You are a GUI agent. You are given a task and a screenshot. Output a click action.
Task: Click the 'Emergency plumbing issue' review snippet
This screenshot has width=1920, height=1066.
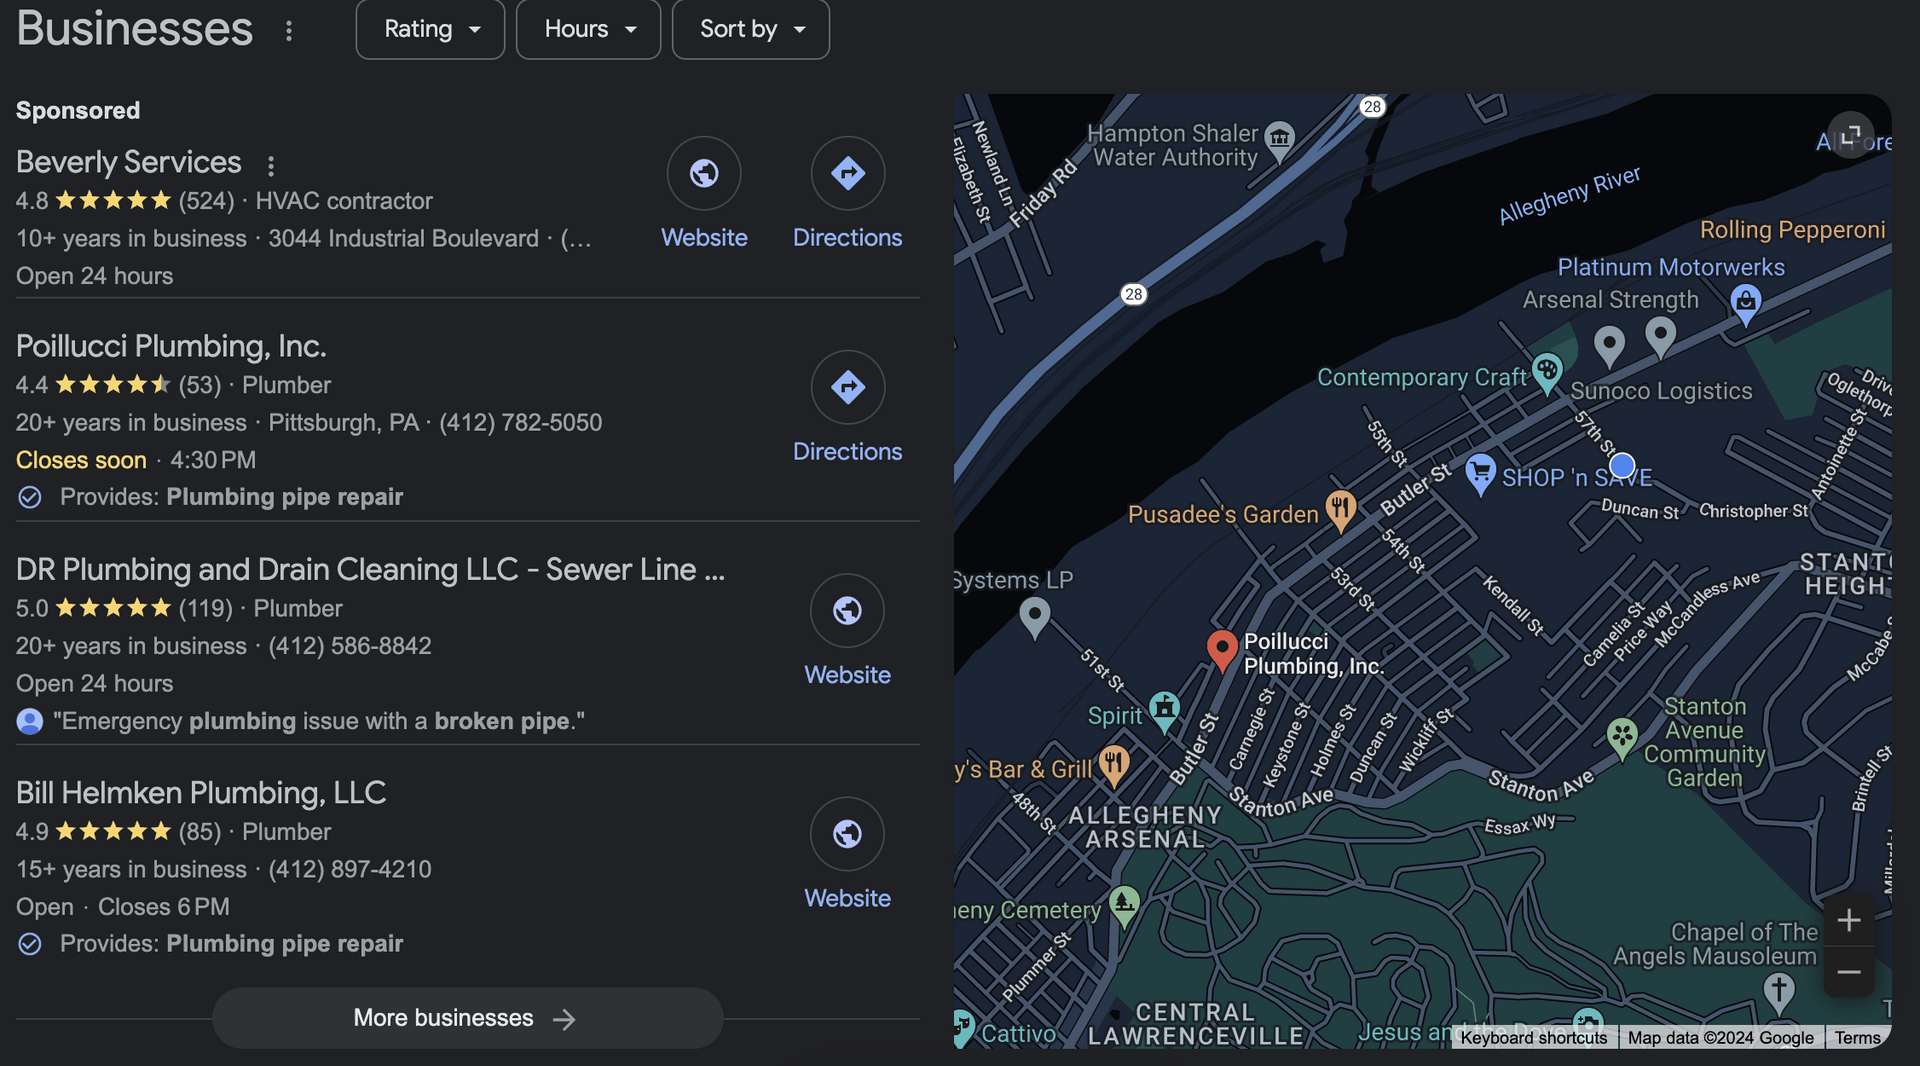tap(318, 721)
